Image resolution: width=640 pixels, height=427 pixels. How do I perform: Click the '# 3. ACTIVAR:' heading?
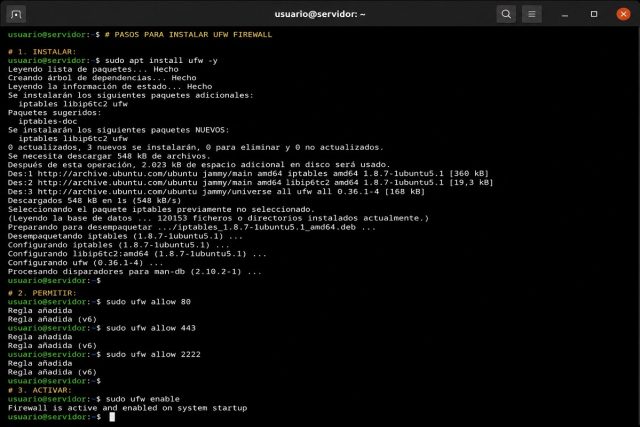pyautogui.click(x=40, y=390)
